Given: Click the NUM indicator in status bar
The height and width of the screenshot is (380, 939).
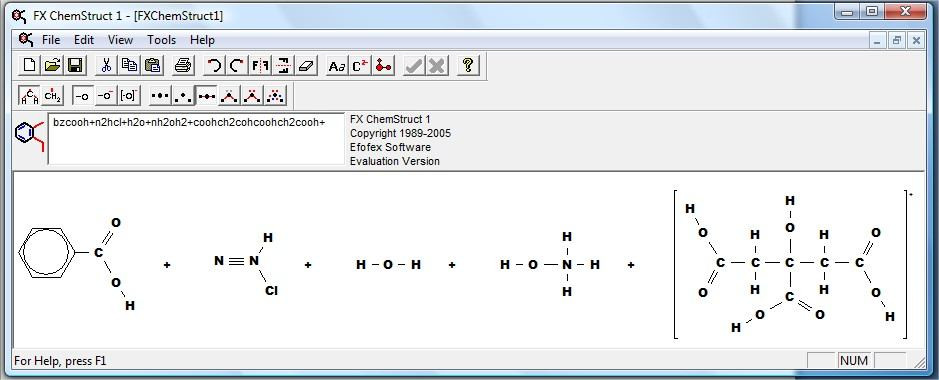Looking at the screenshot, I should 853,361.
